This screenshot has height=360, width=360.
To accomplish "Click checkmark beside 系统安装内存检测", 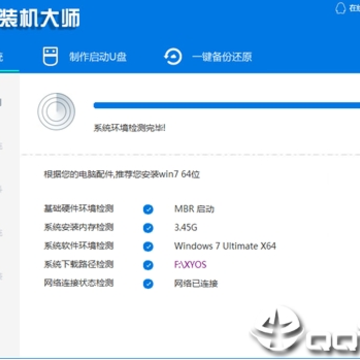I will click(148, 228).
